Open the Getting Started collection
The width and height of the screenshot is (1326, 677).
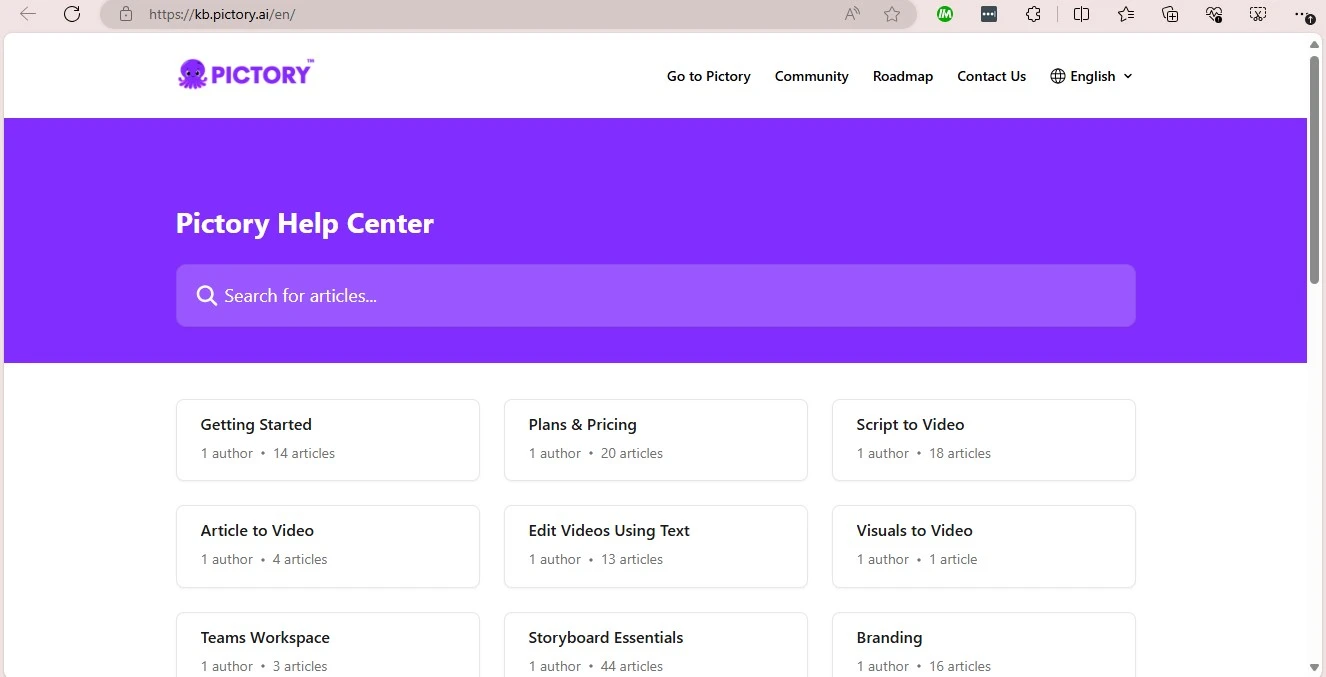(x=328, y=440)
